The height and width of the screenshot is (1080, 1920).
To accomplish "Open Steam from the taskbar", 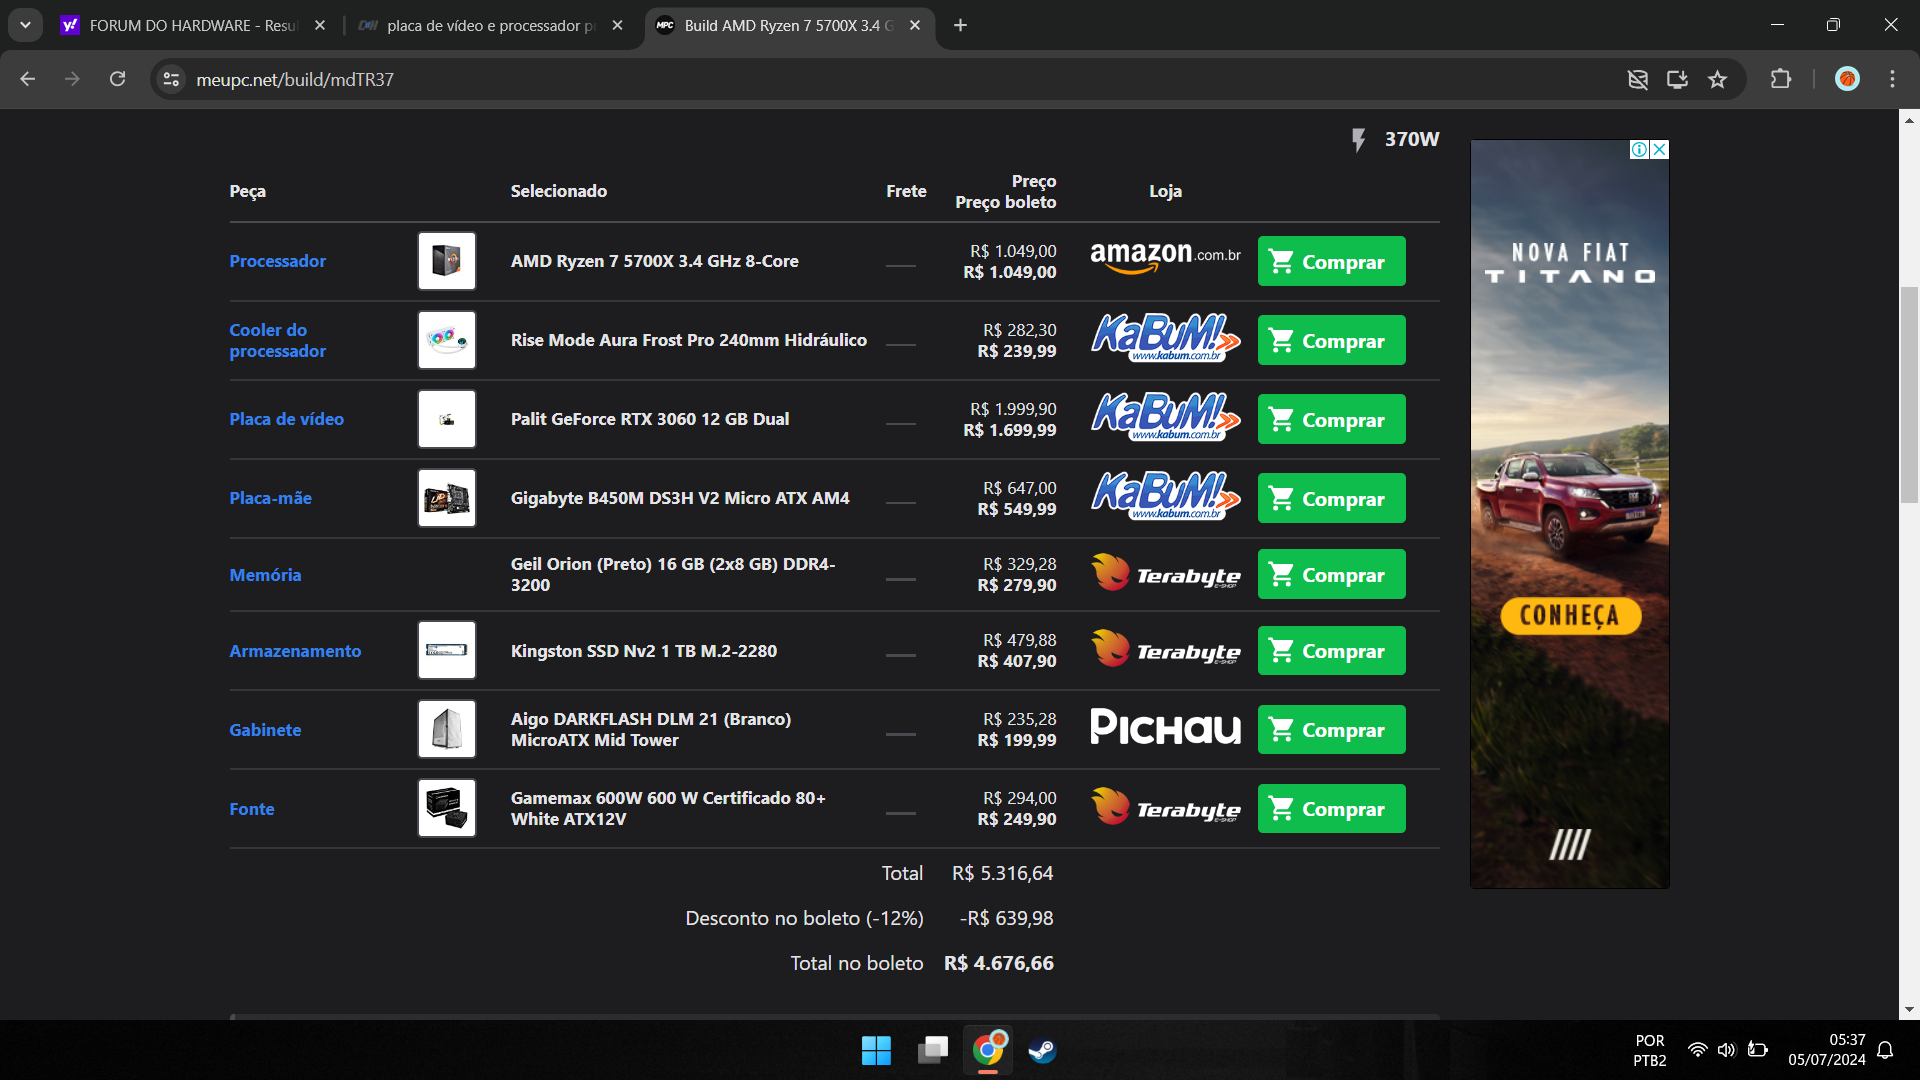I will click(1043, 1050).
